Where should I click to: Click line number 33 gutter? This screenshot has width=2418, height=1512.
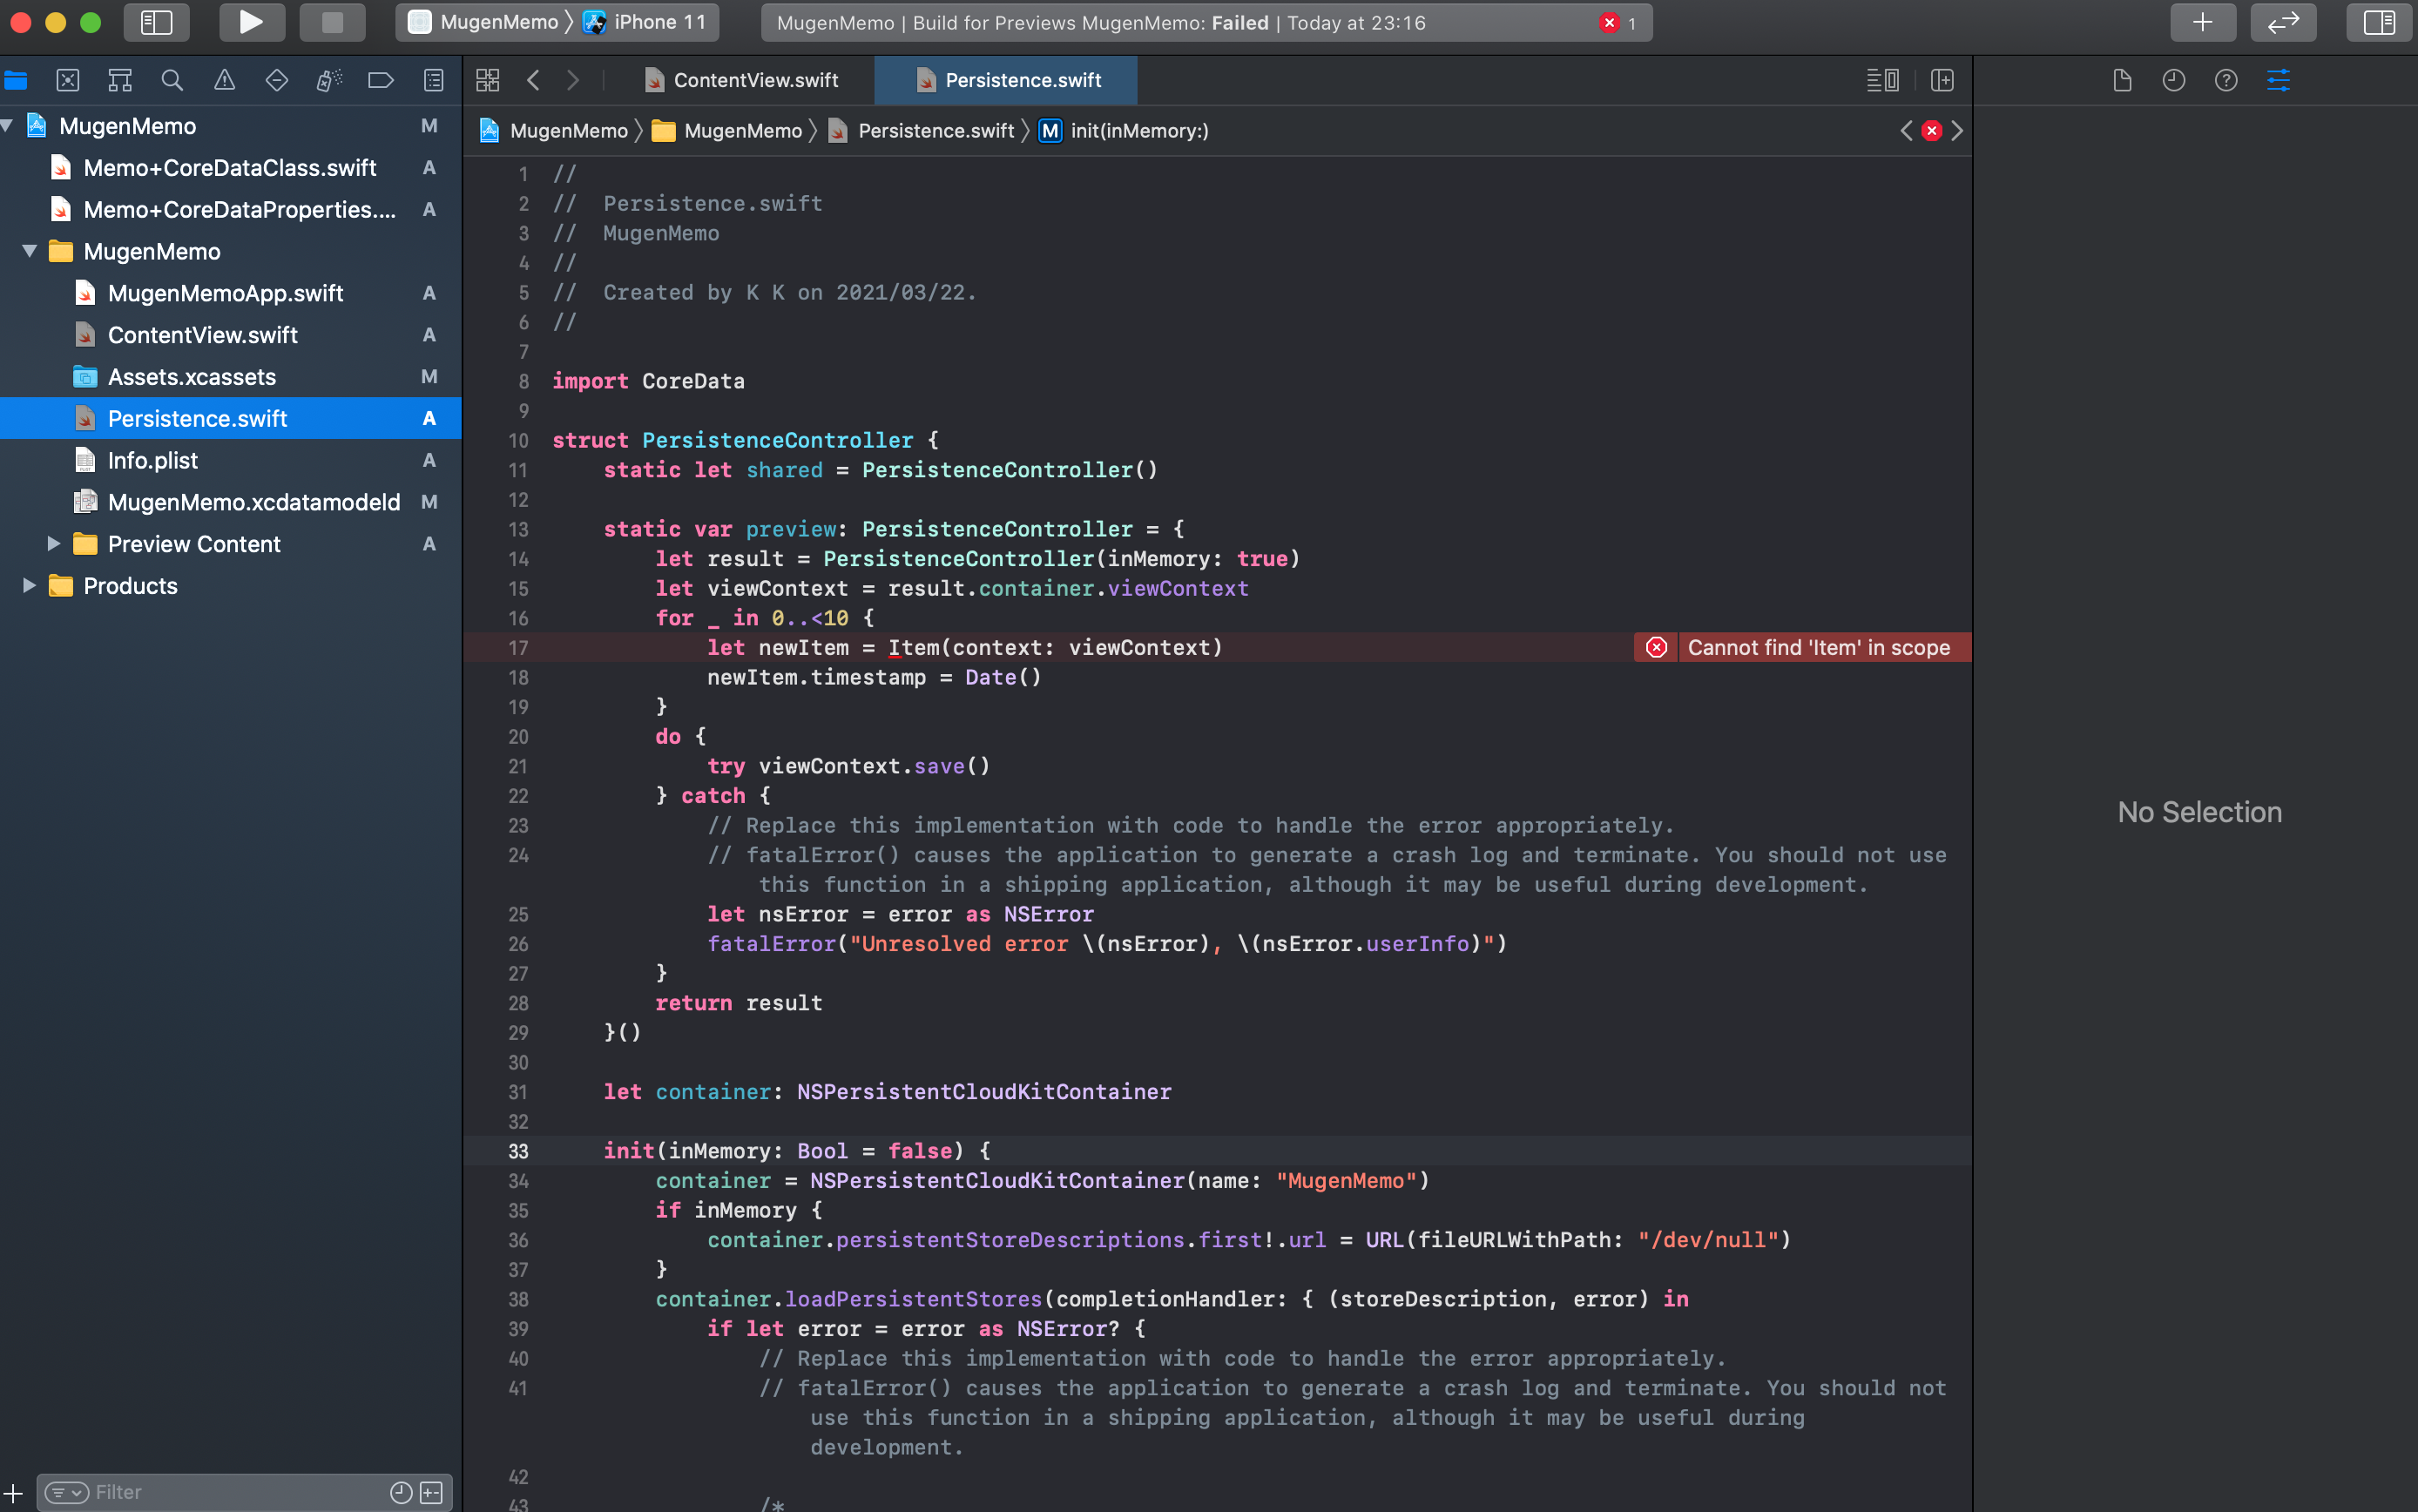518,1151
